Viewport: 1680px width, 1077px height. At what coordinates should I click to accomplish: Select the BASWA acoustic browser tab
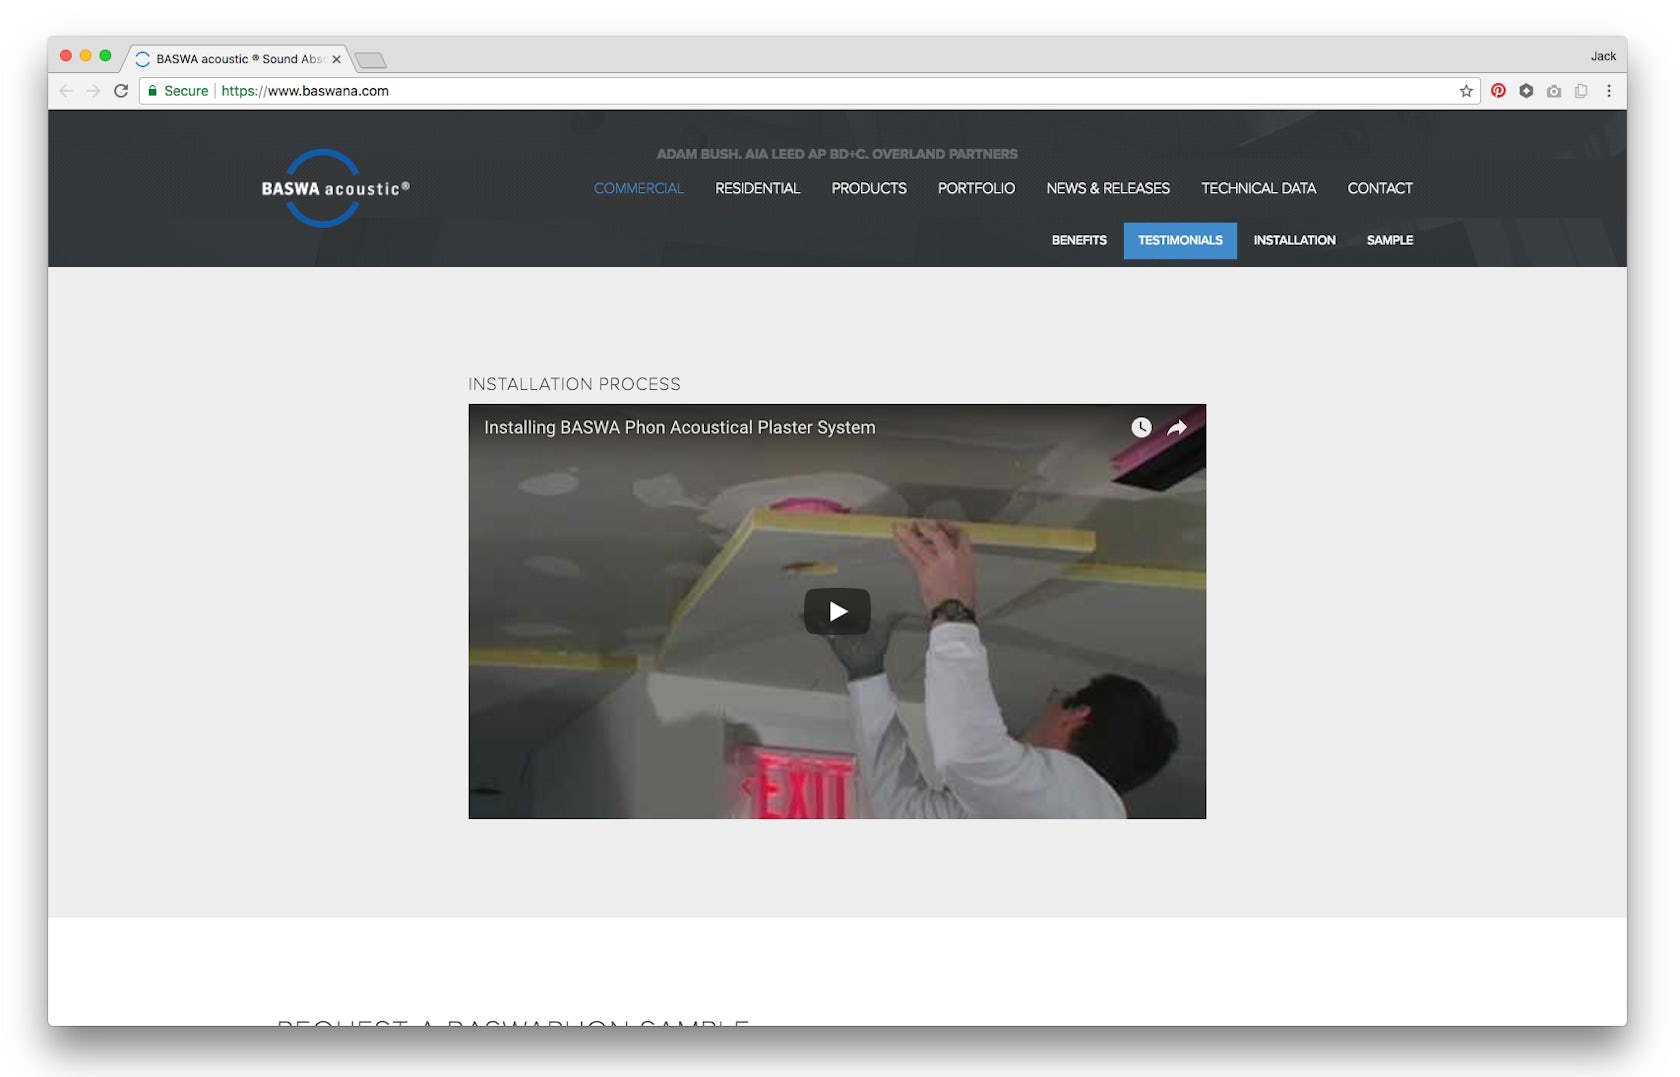coord(238,59)
